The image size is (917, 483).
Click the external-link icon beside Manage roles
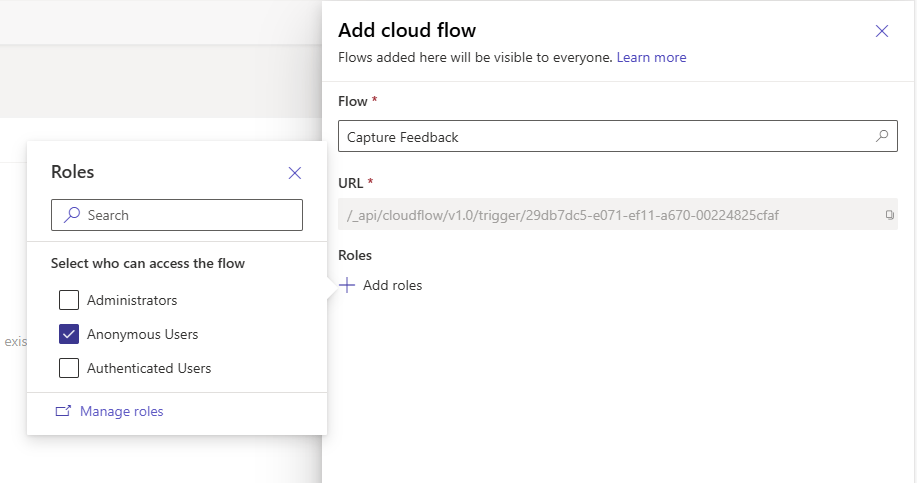point(63,411)
